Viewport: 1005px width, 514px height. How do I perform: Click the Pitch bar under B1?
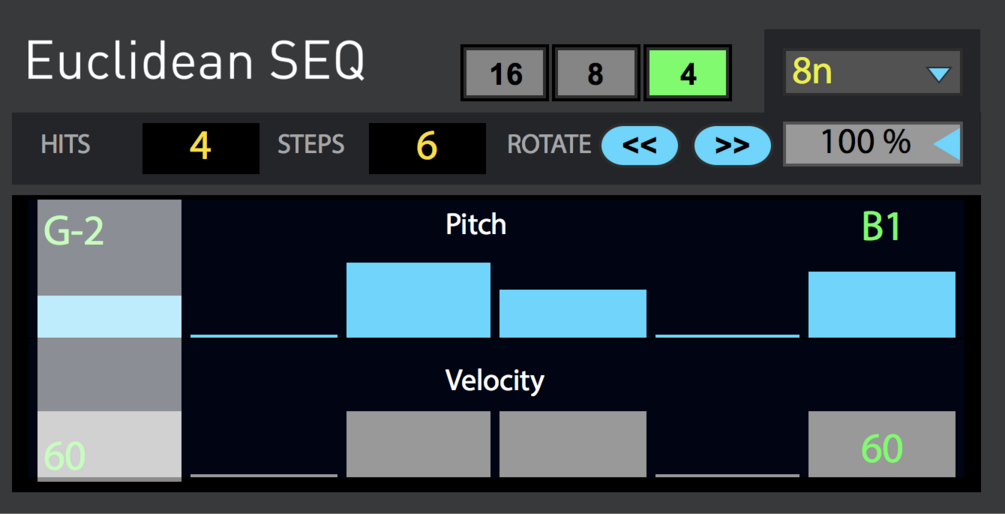[881, 304]
